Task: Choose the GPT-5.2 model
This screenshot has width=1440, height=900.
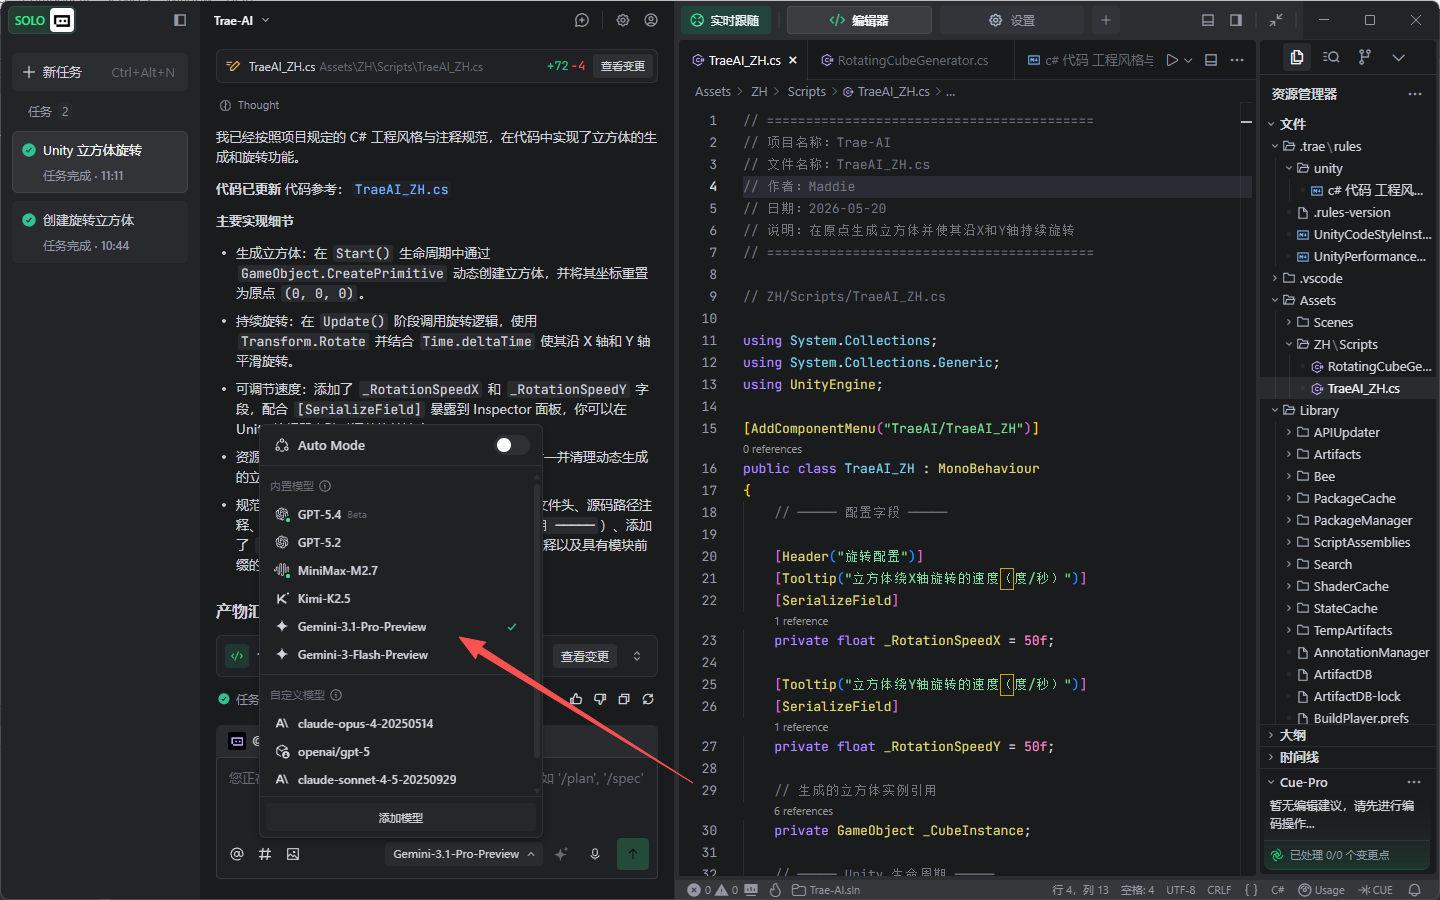Action: click(400, 542)
